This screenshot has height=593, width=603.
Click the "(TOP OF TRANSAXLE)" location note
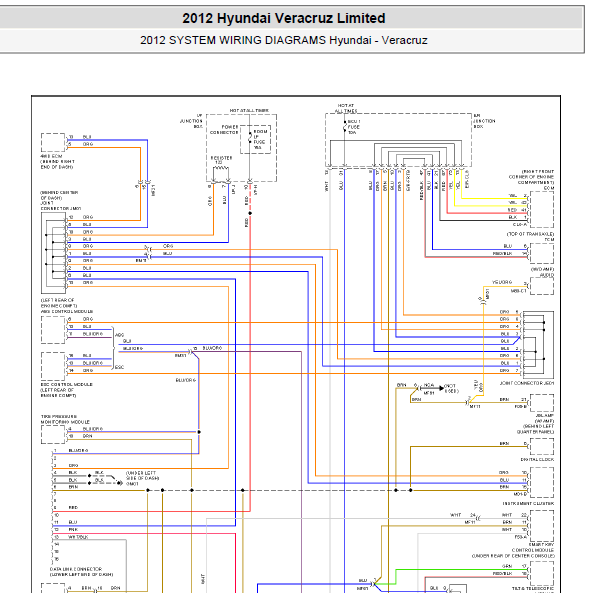click(x=530, y=234)
